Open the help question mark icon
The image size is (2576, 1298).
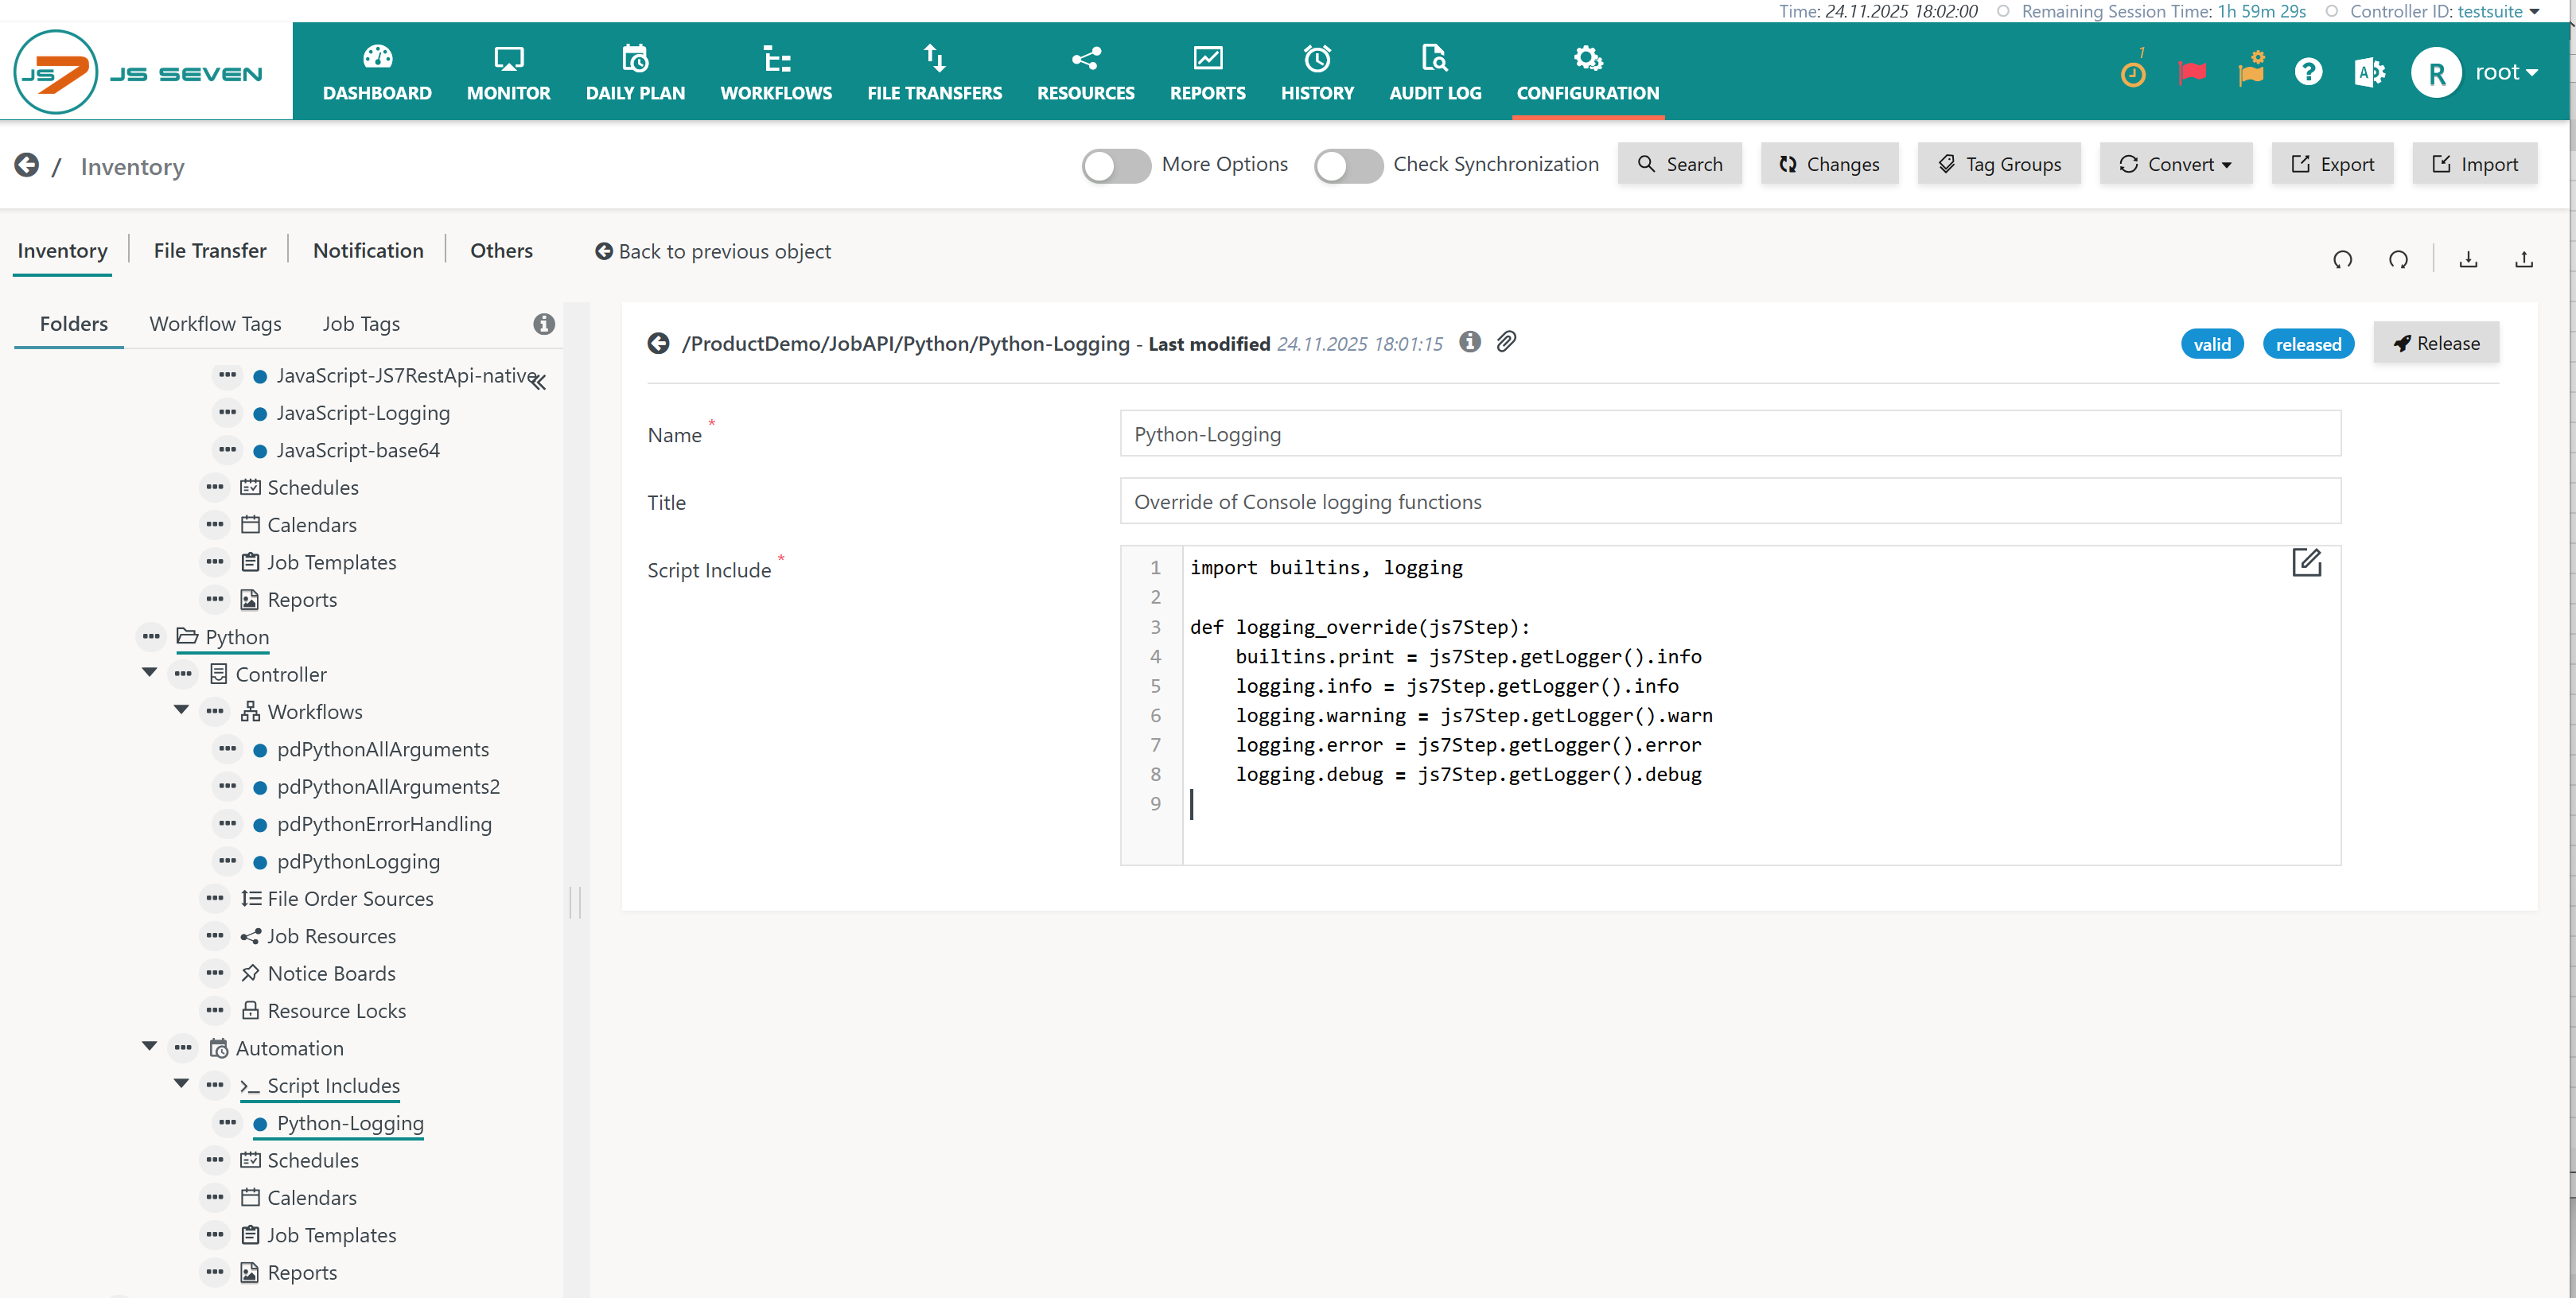pos(2308,72)
